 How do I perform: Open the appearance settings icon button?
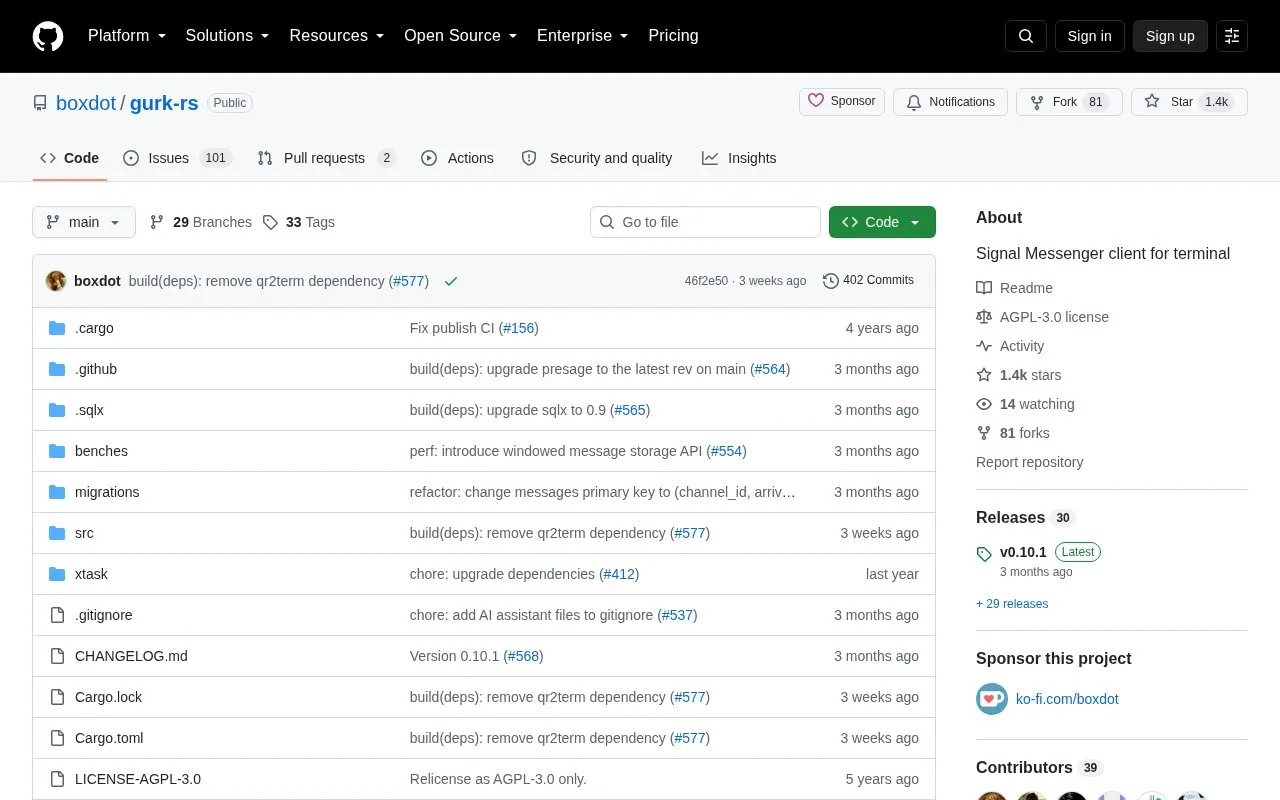pyautogui.click(x=1232, y=36)
